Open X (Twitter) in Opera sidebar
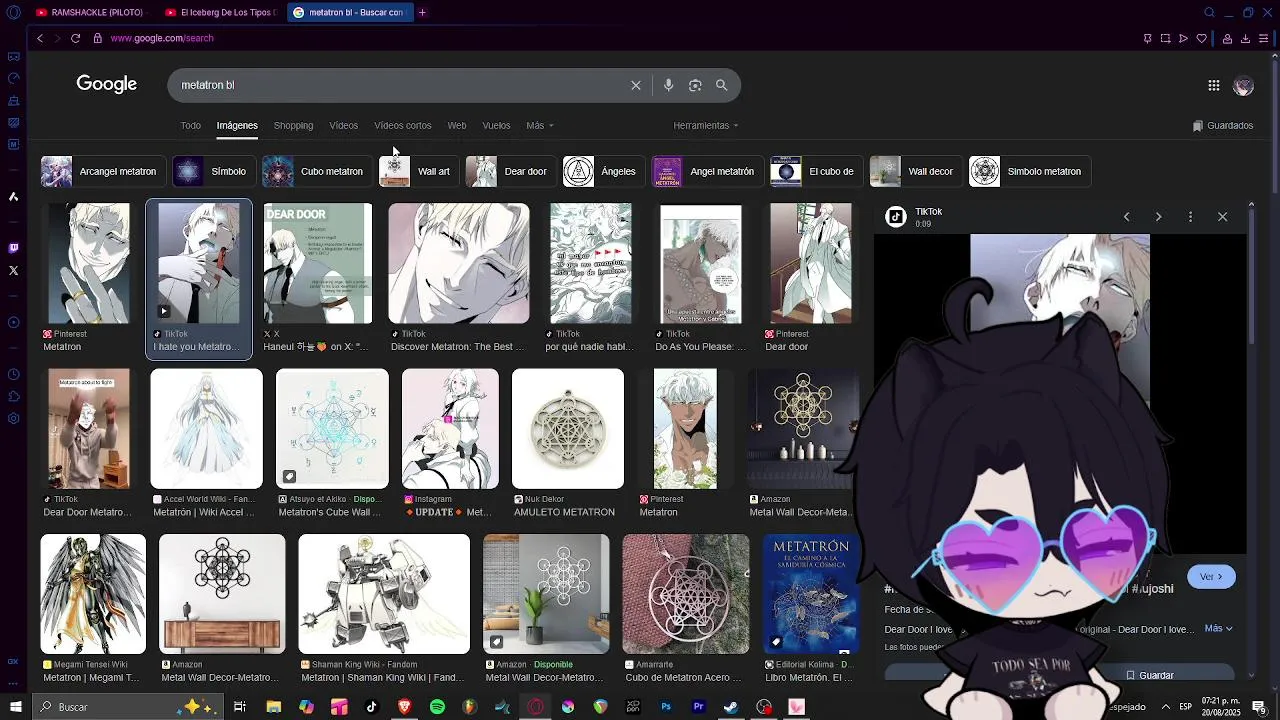The width and height of the screenshot is (1280, 720). tap(13, 270)
